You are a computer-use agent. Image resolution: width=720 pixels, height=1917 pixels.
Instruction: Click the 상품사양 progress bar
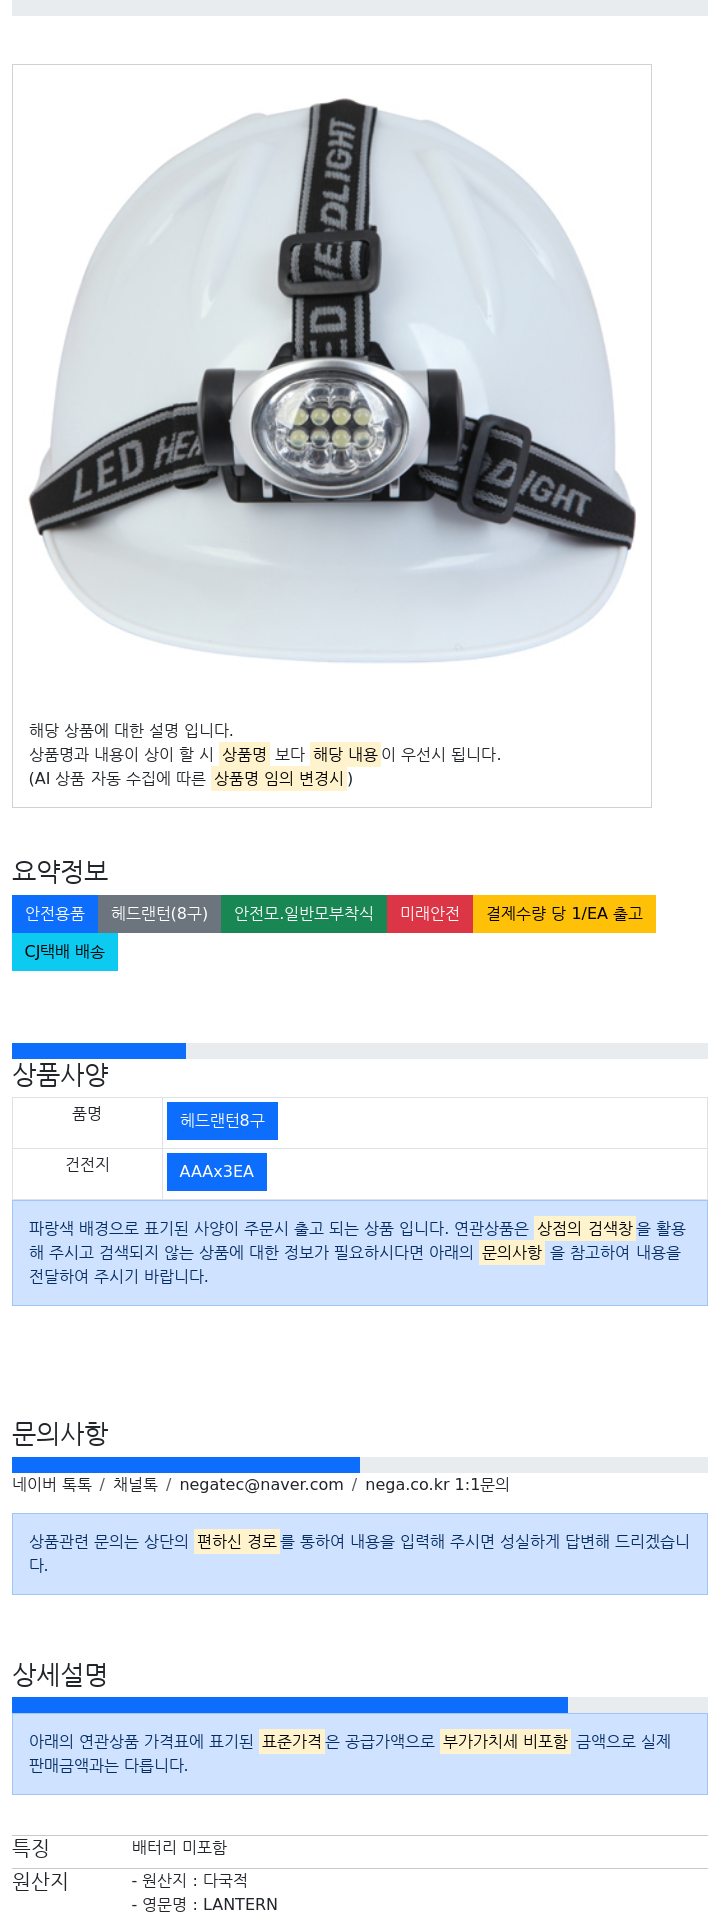[360, 1051]
